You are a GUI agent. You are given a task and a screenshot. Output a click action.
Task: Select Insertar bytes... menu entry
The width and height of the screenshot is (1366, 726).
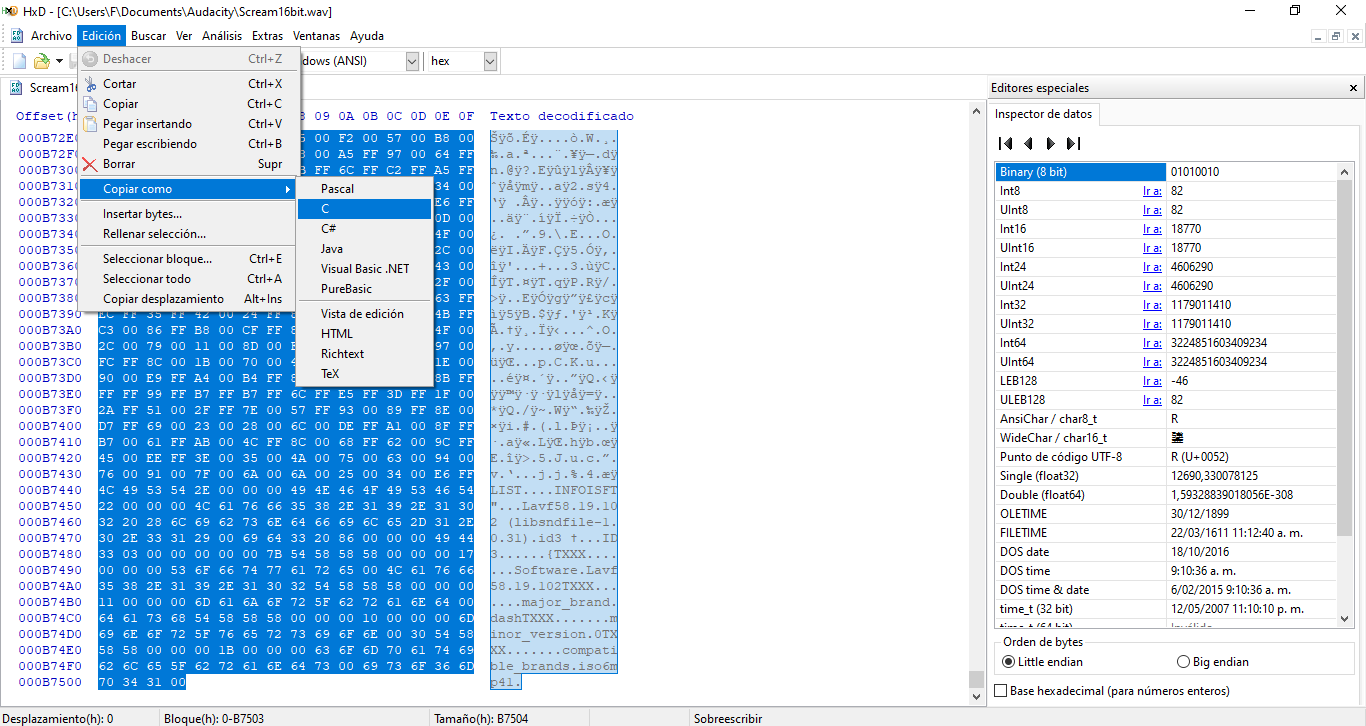(x=189, y=214)
